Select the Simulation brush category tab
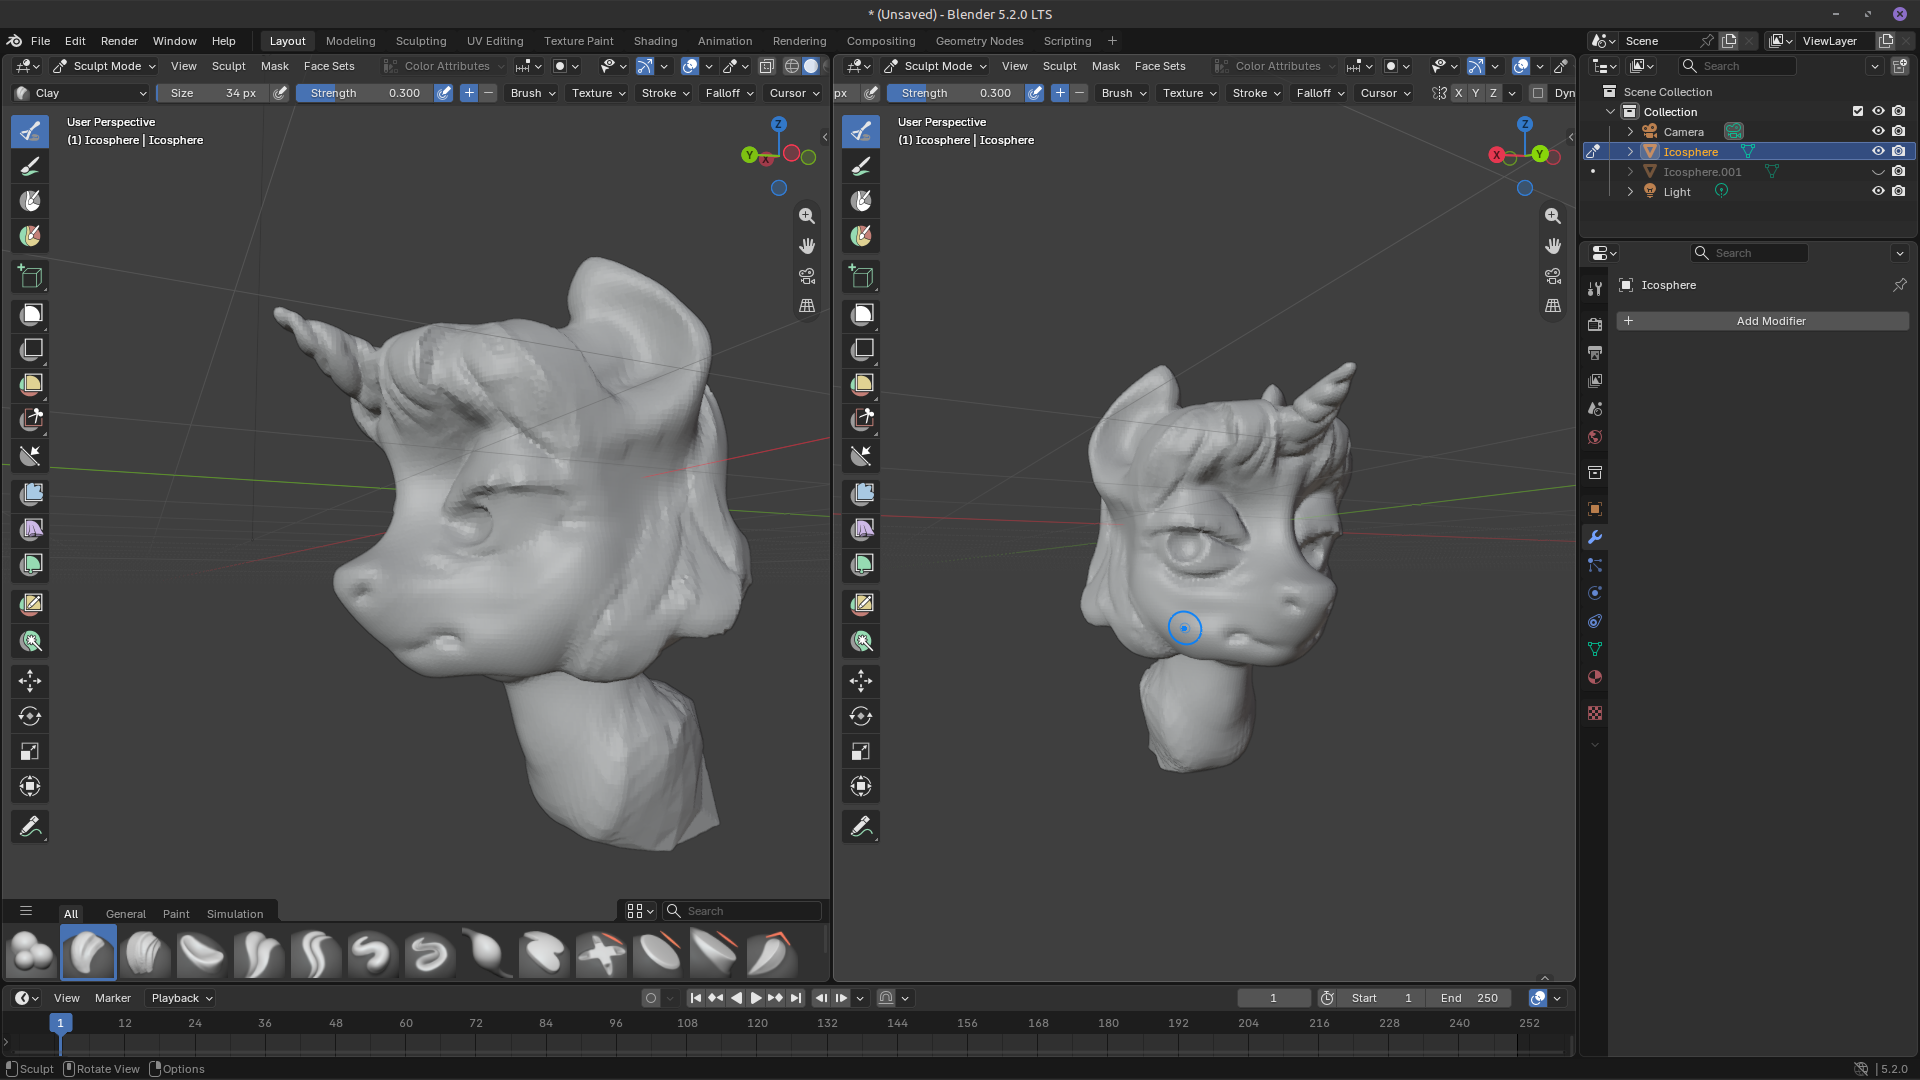Screen dimensions: 1920x1080 (235, 914)
